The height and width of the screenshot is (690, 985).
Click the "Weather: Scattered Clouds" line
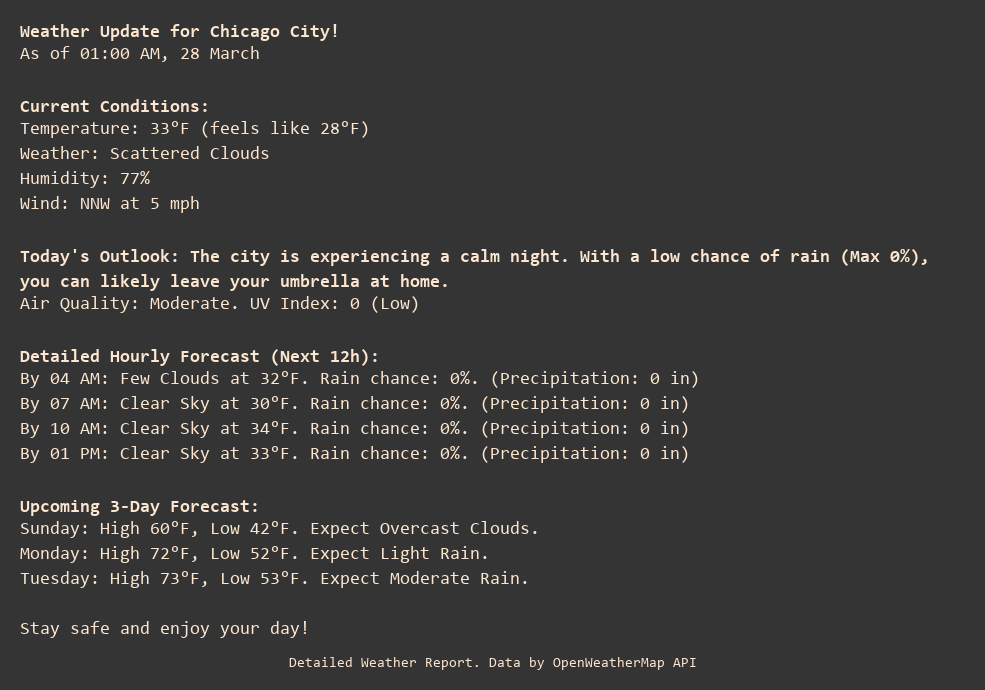coord(144,154)
